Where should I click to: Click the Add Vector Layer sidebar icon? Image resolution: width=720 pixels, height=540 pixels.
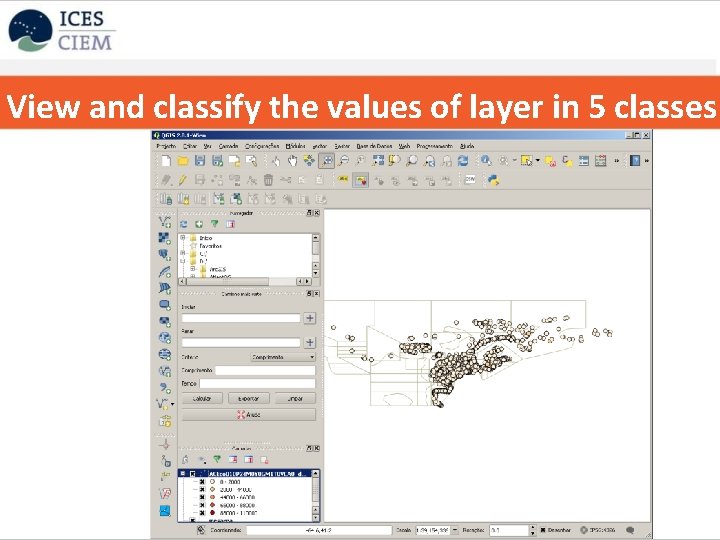click(x=165, y=222)
